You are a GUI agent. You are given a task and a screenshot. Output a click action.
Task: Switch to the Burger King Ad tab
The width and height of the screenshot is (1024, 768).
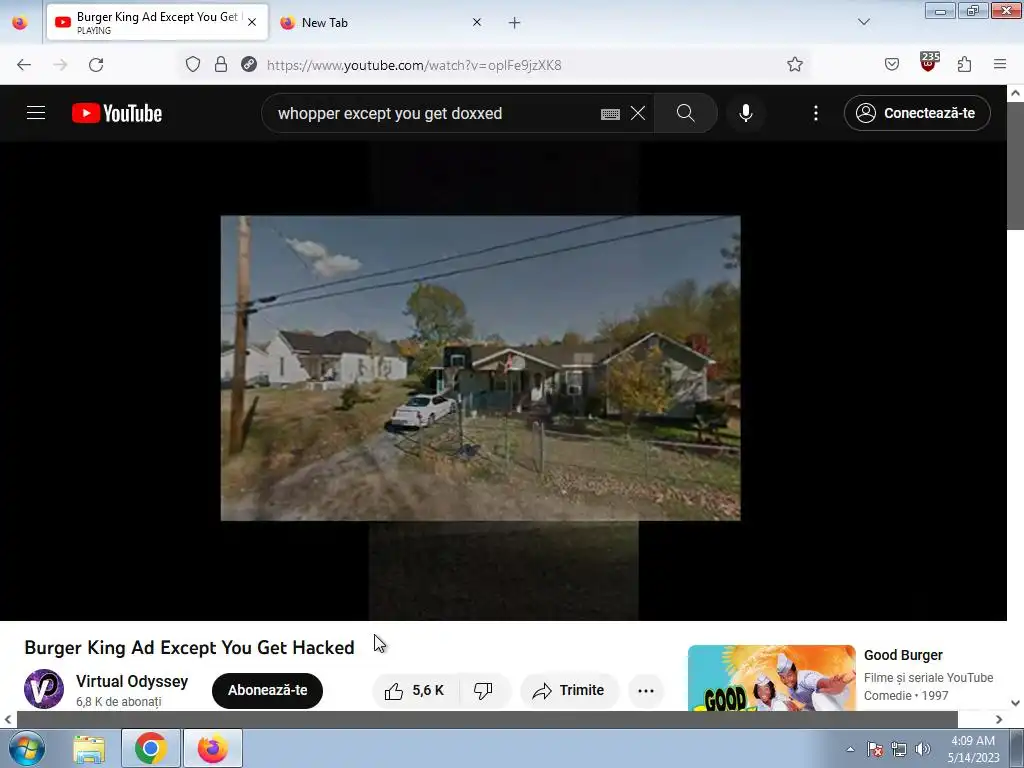point(157,22)
